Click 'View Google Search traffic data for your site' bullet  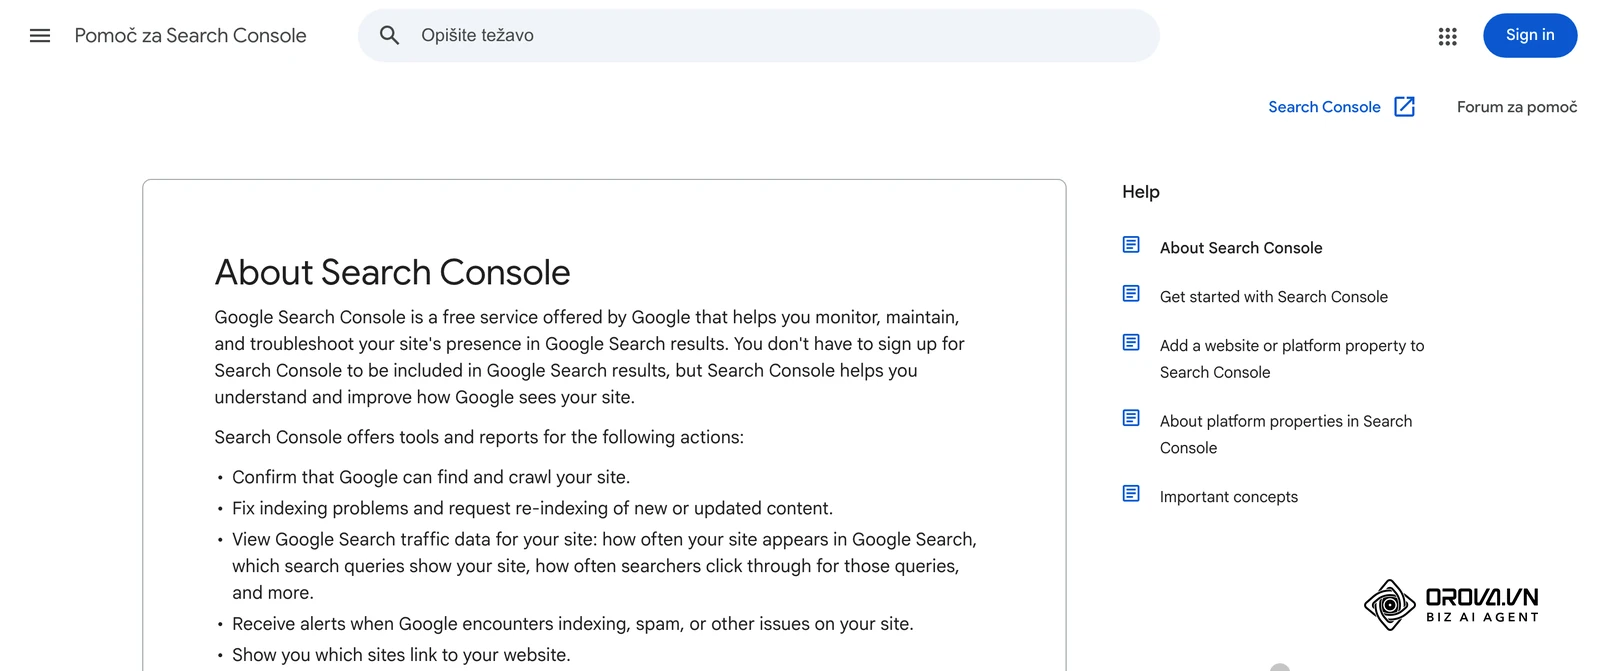coord(604,566)
